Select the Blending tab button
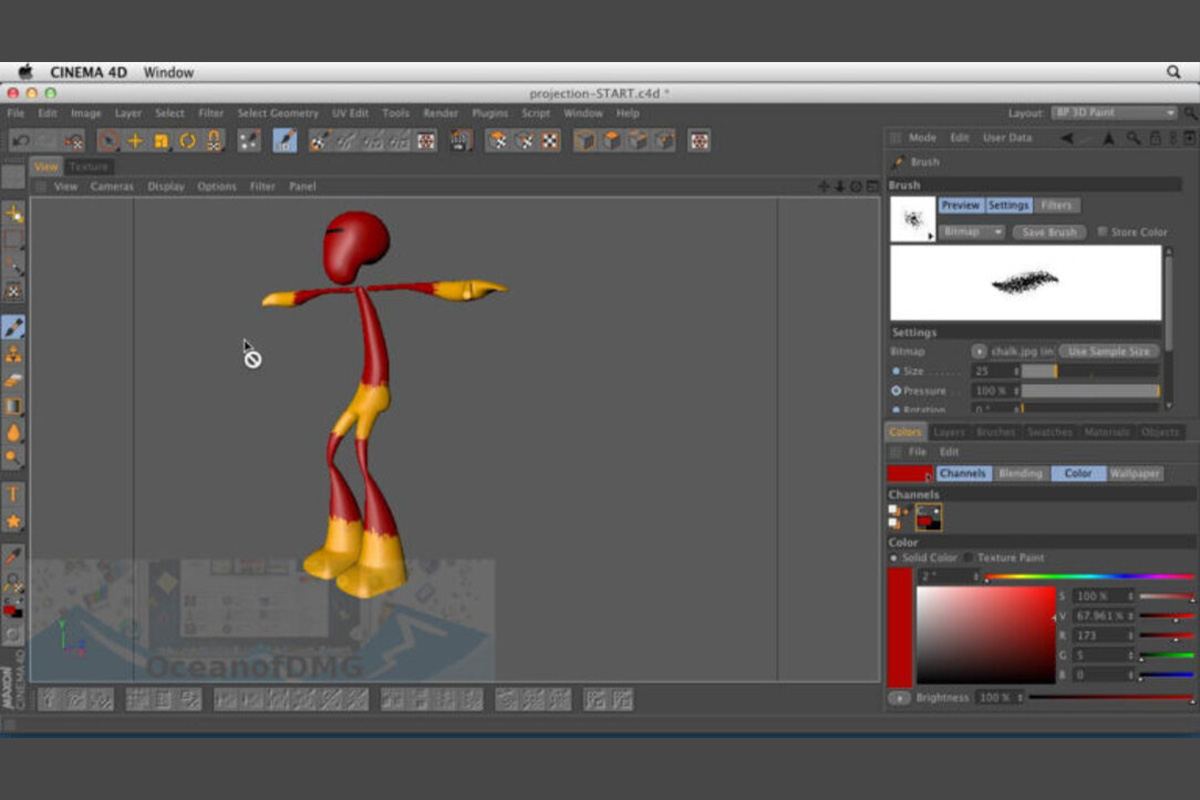 tap(1020, 473)
